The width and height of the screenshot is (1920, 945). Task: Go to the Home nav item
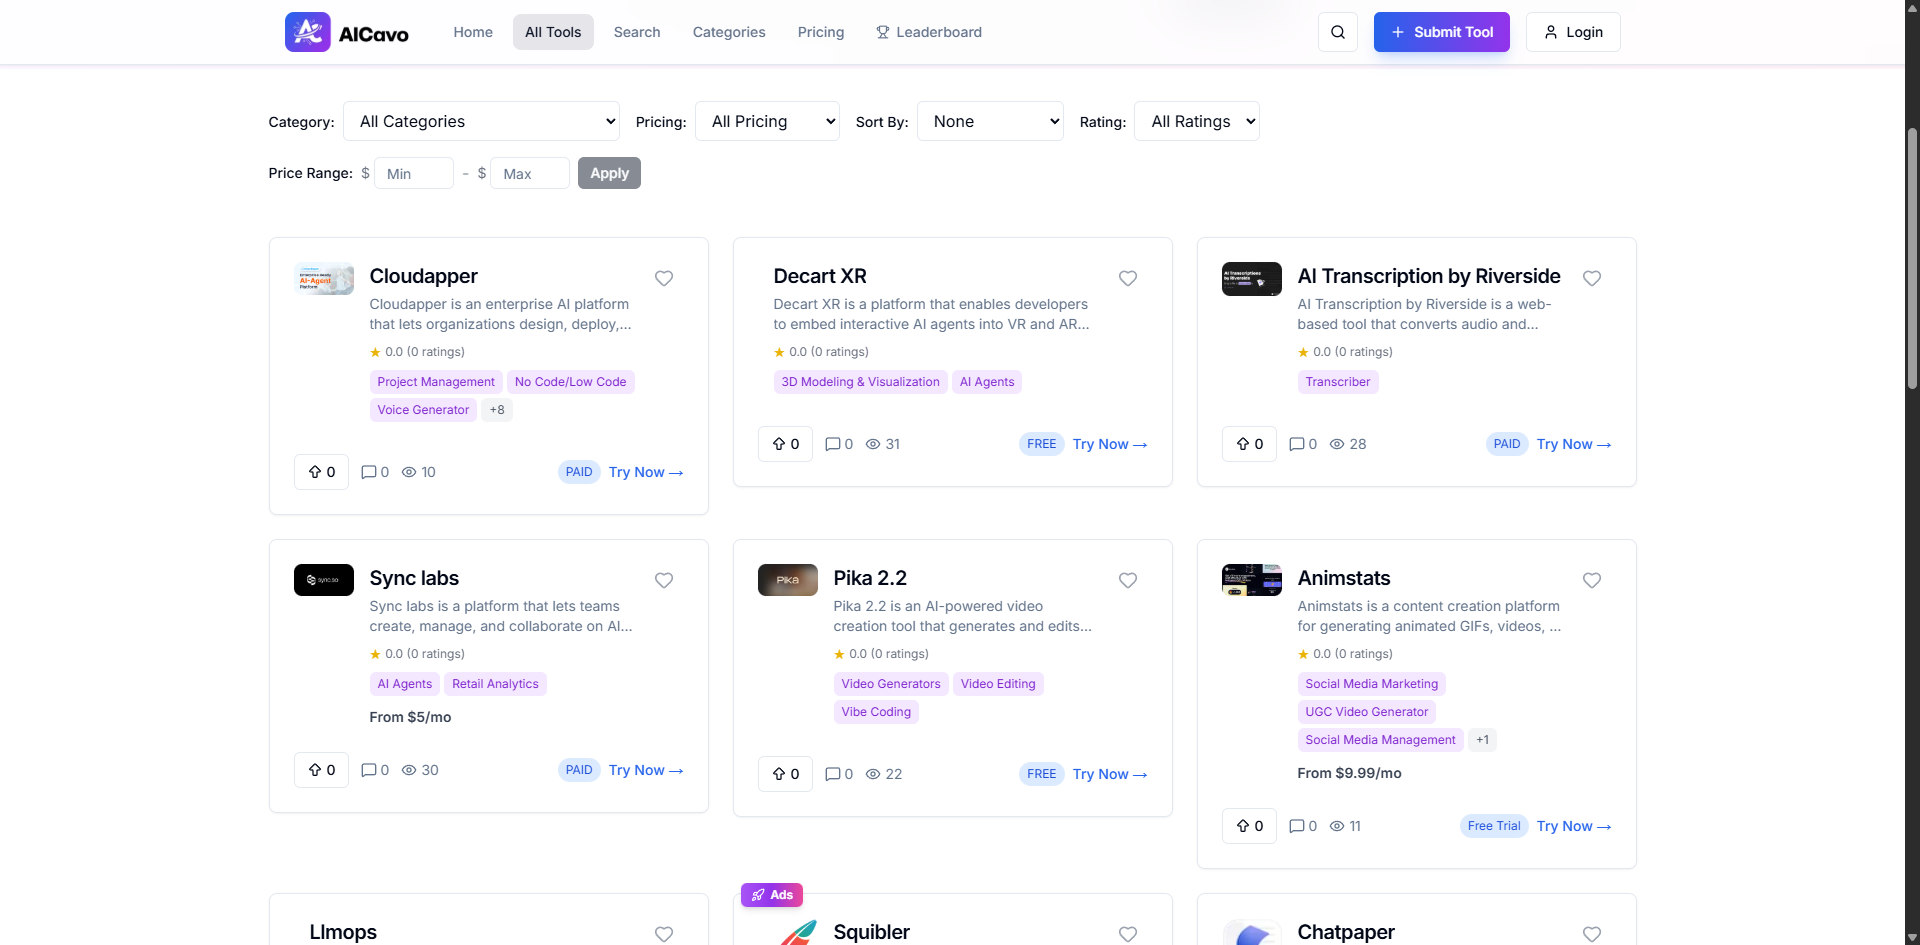473,32
